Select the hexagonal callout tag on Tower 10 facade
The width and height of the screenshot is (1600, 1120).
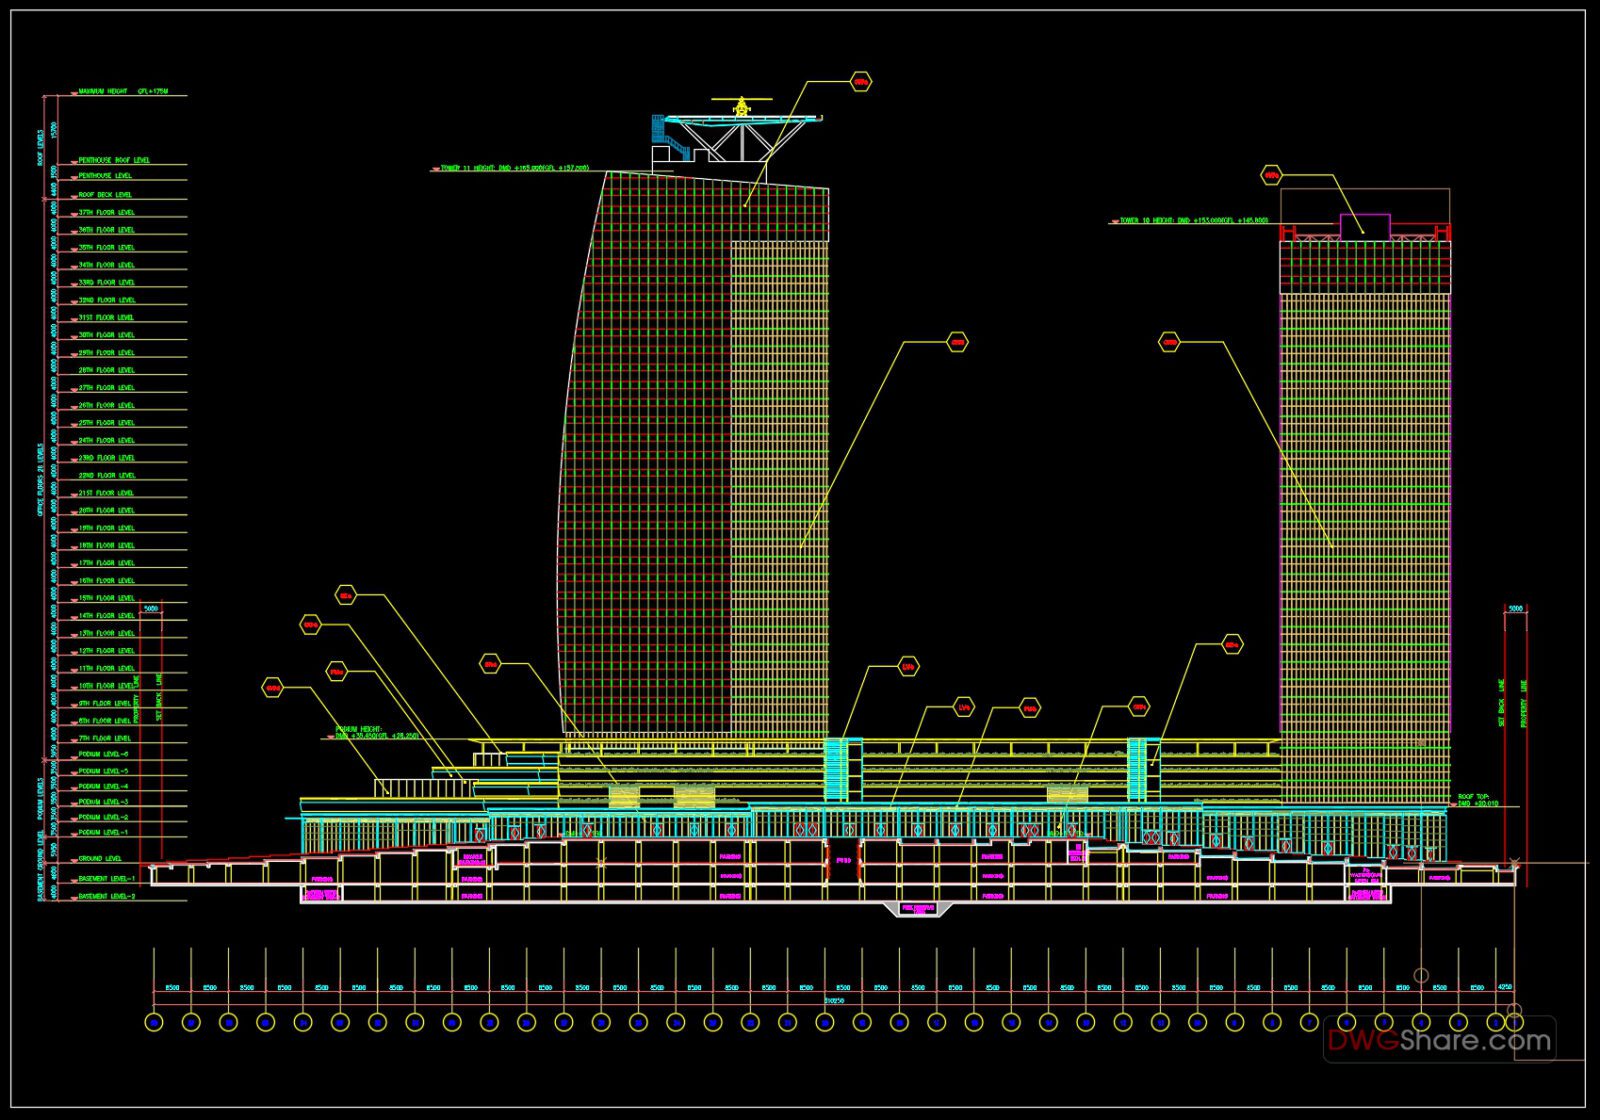[1170, 340]
